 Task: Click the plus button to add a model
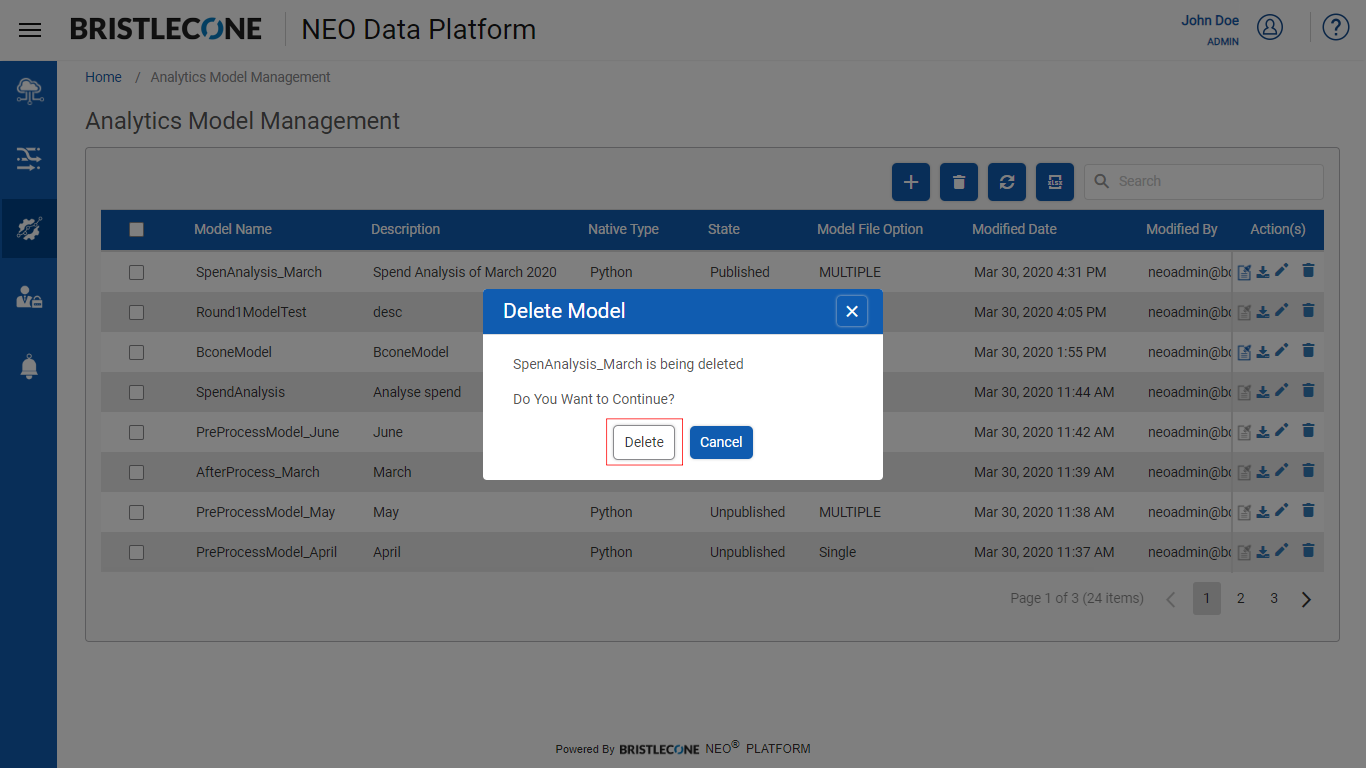click(x=911, y=182)
